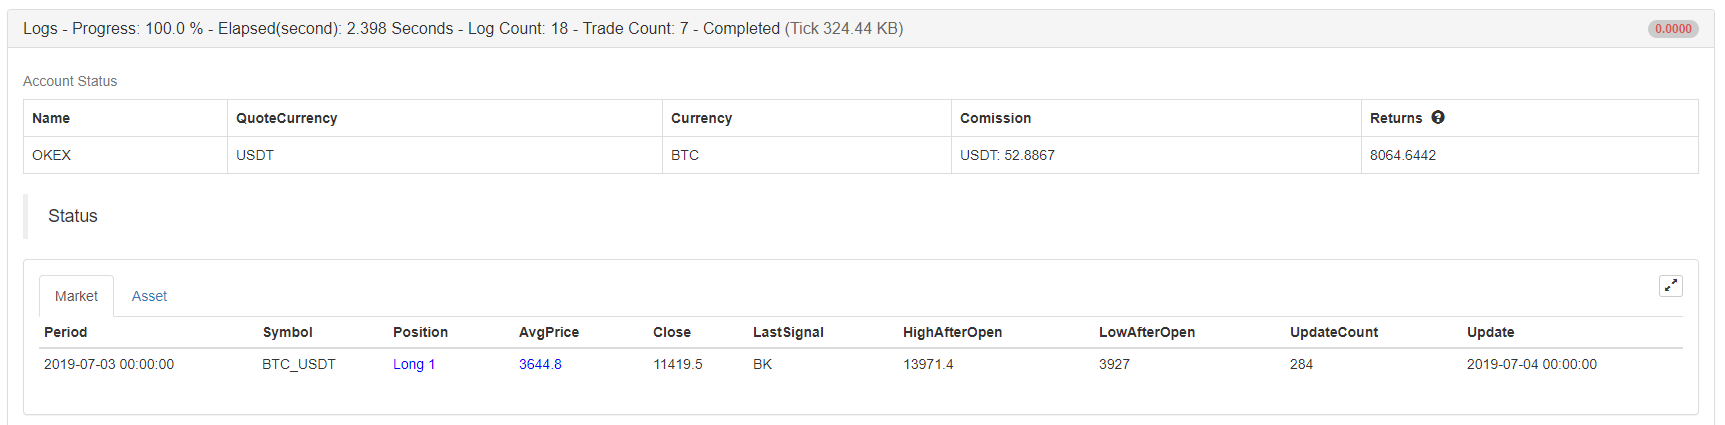Click the red 0.0000 badge

[1673, 29]
